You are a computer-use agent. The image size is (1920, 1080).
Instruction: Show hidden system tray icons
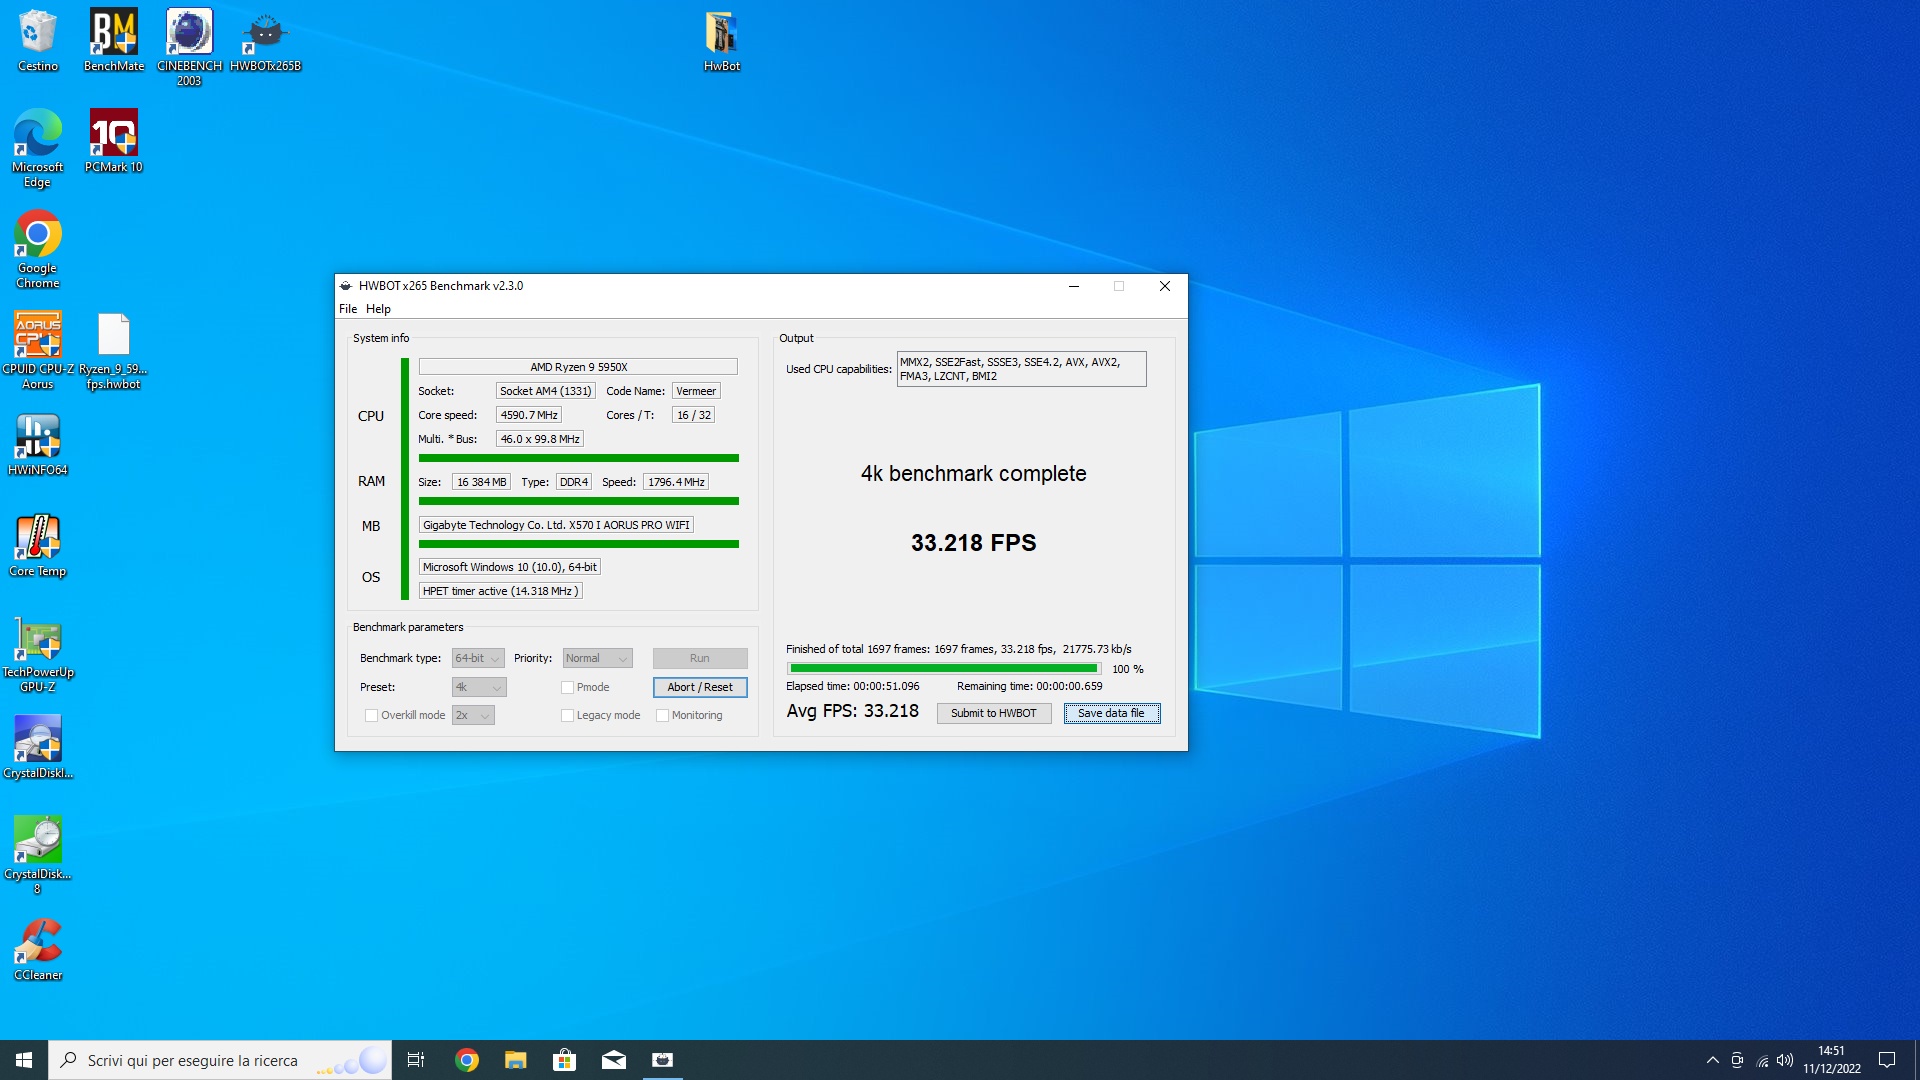click(1712, 1060)
